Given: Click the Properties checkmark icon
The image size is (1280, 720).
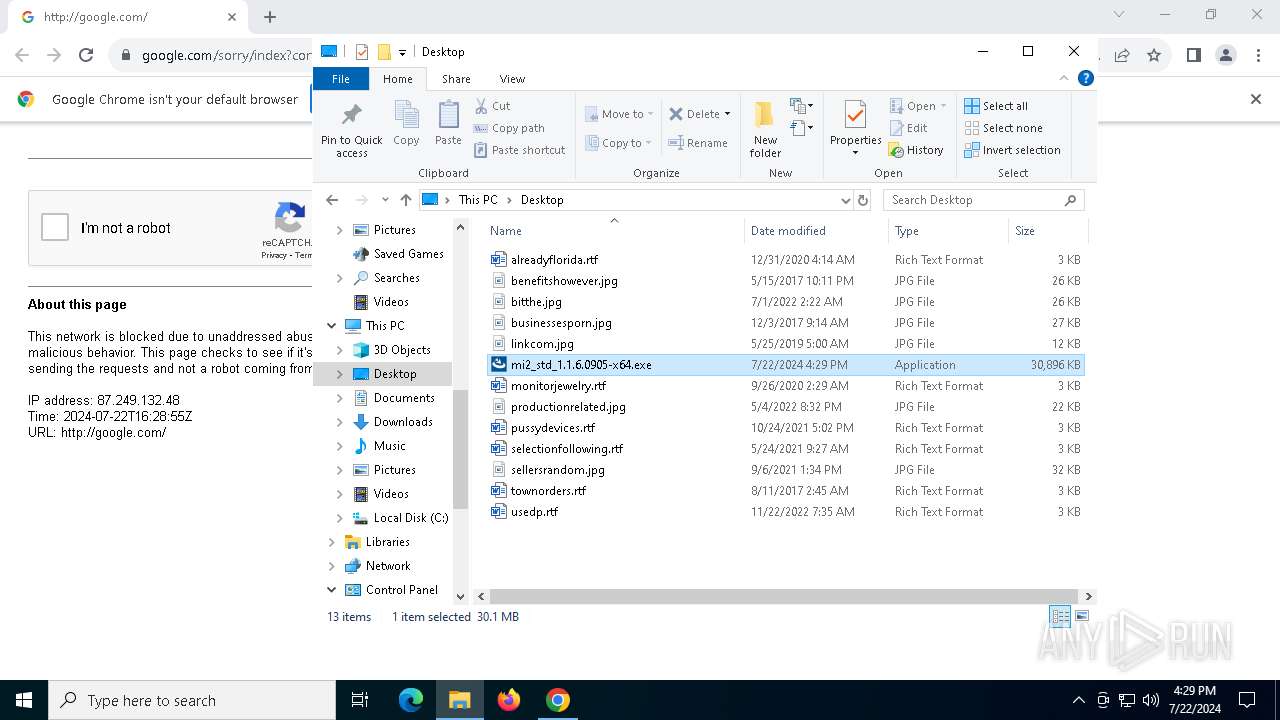Looking at the screenshot, I should pyautogui.click(x=855, y=115).
